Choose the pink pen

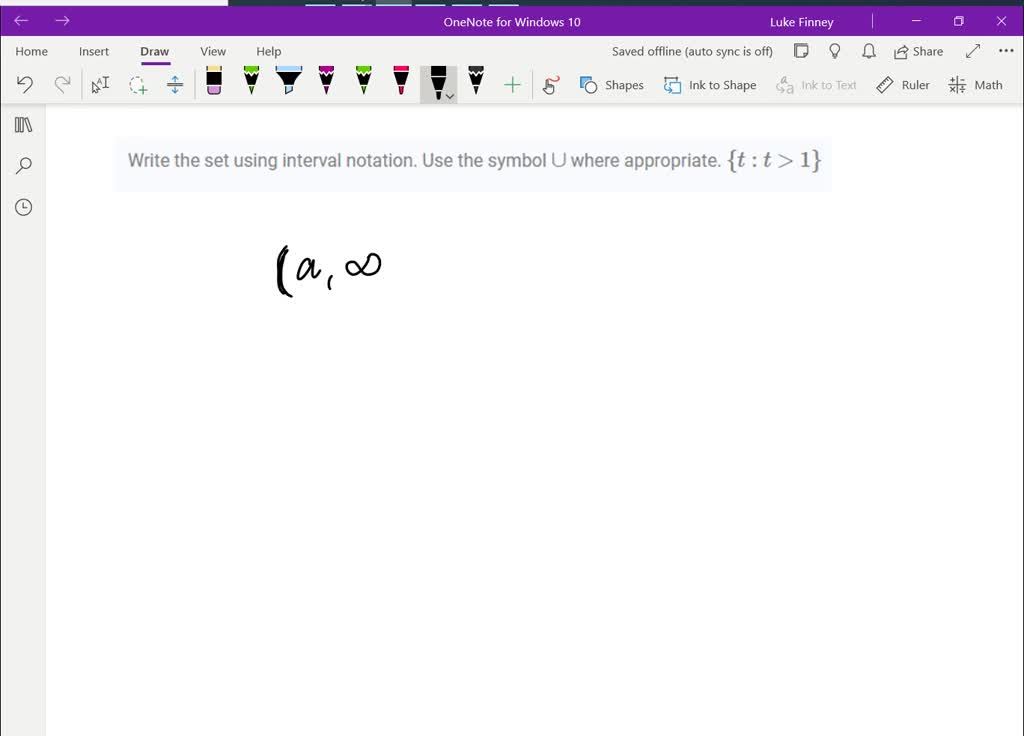tap(400, 84)
